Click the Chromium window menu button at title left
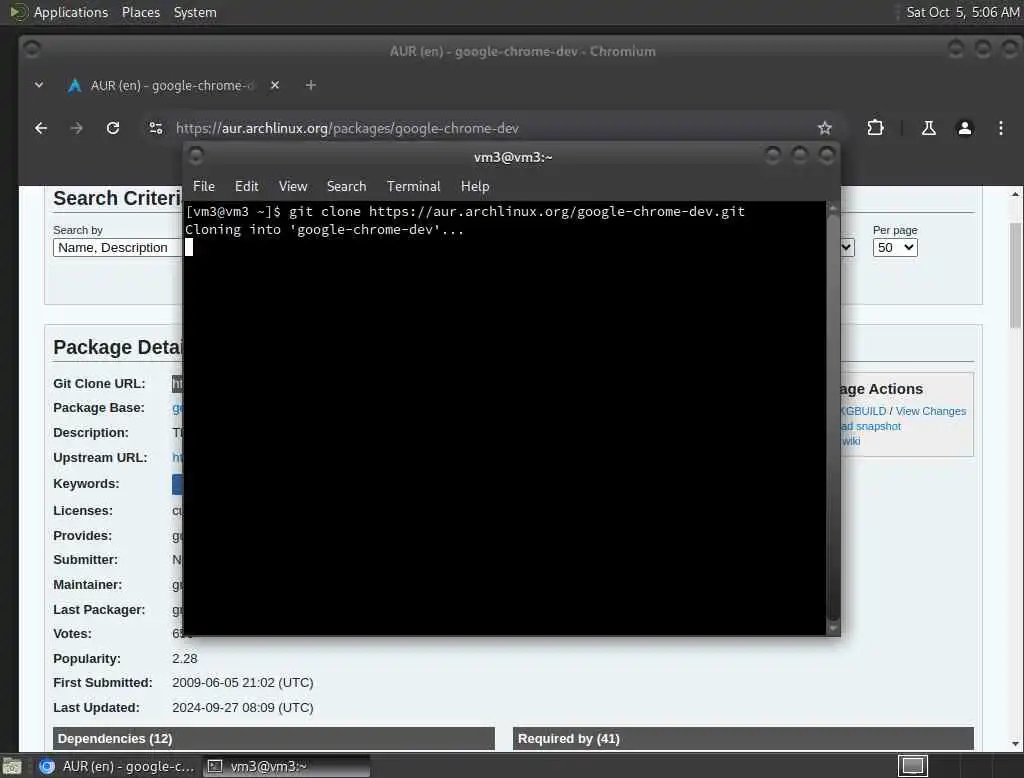Viewport: 1024px width, 778px height. click(31, 48)
